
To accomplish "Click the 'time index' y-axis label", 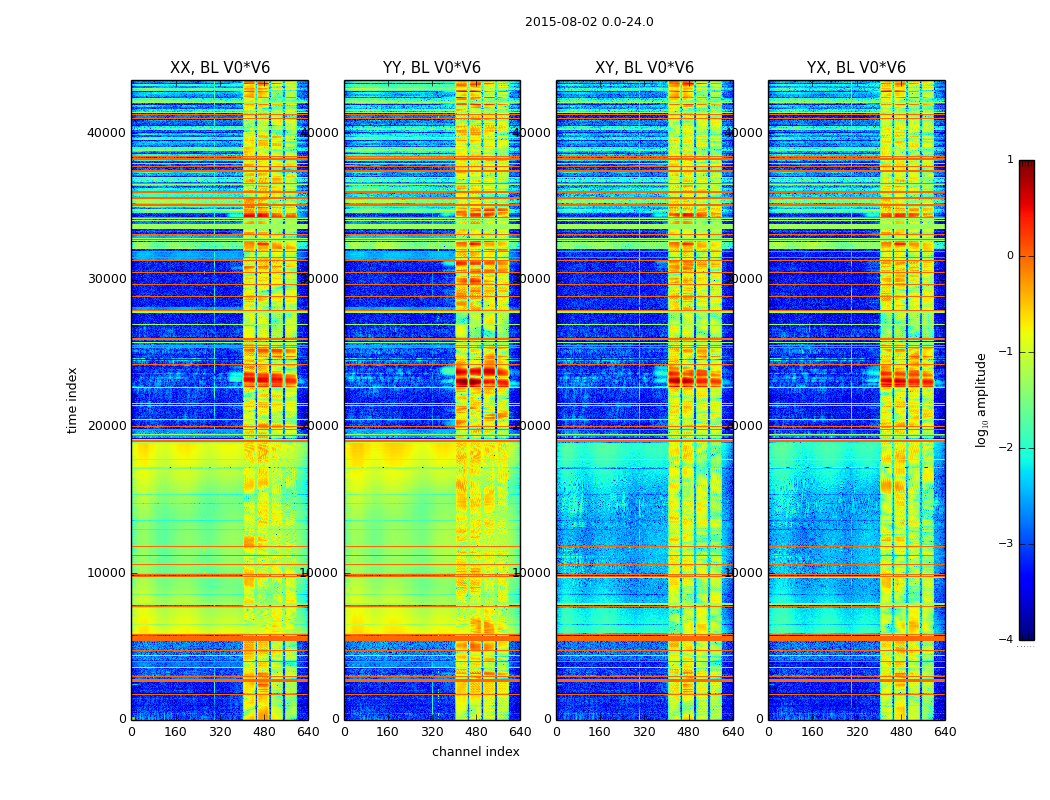I will click(72, 400).
